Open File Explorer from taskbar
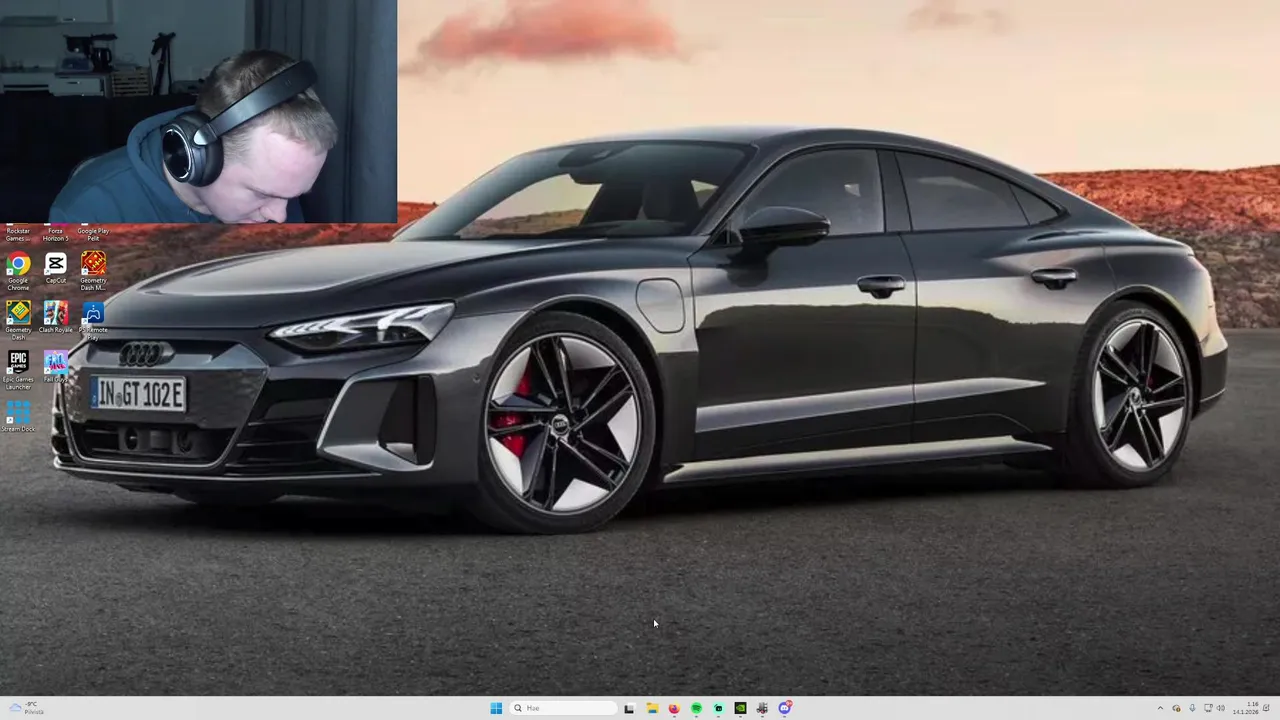 coord(652,708)
